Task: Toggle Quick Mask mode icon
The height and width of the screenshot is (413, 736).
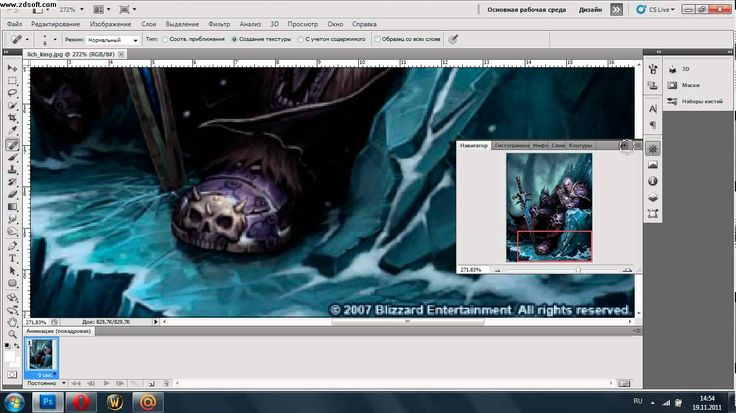Action: click(x=12, y=375)
